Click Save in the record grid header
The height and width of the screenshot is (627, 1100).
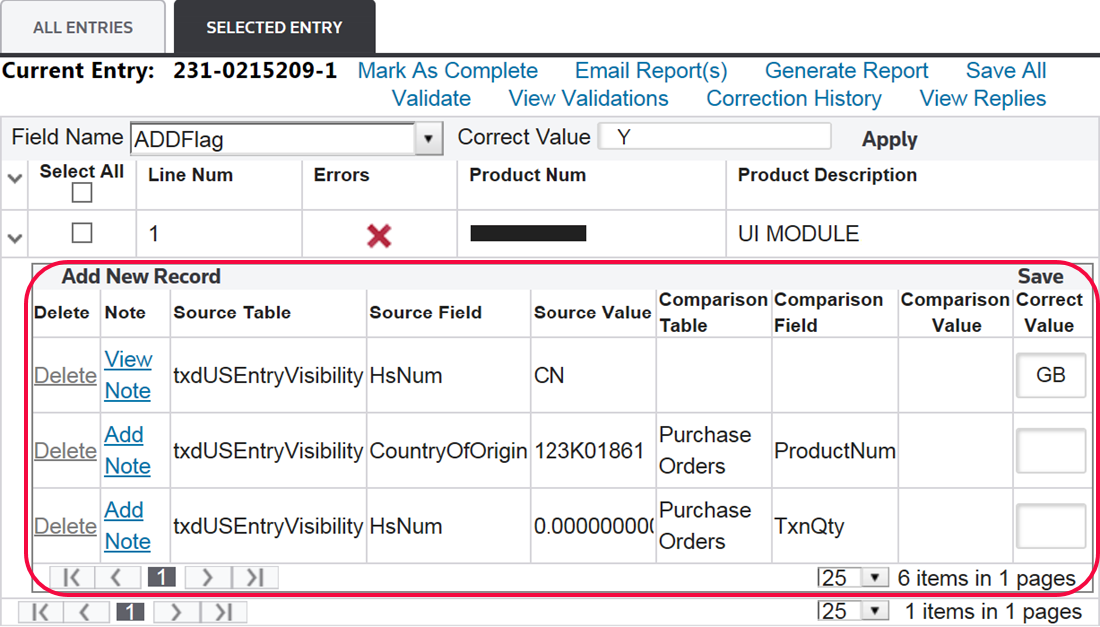(1040, 276)
